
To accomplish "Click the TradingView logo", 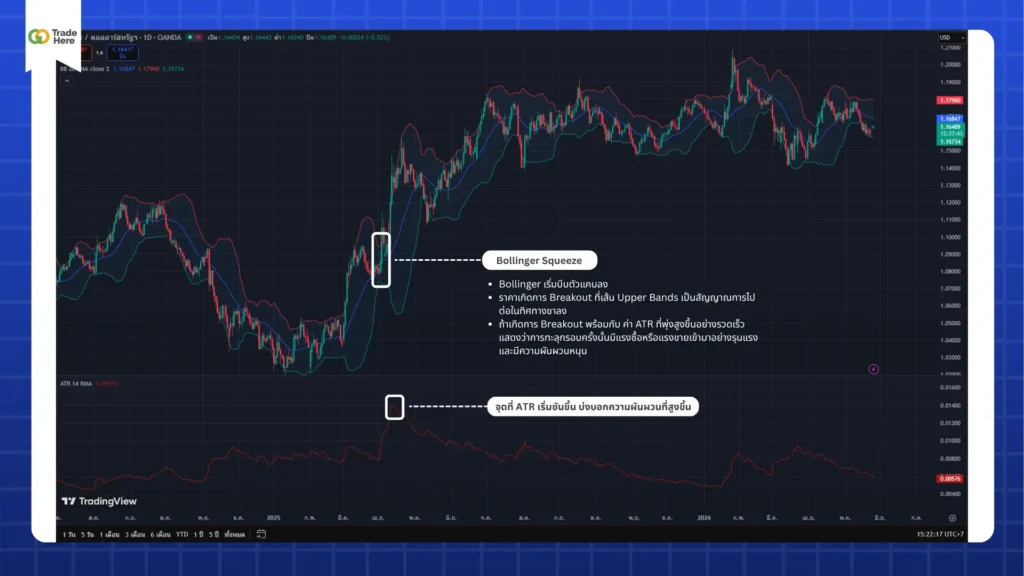I will coord(99,501).
